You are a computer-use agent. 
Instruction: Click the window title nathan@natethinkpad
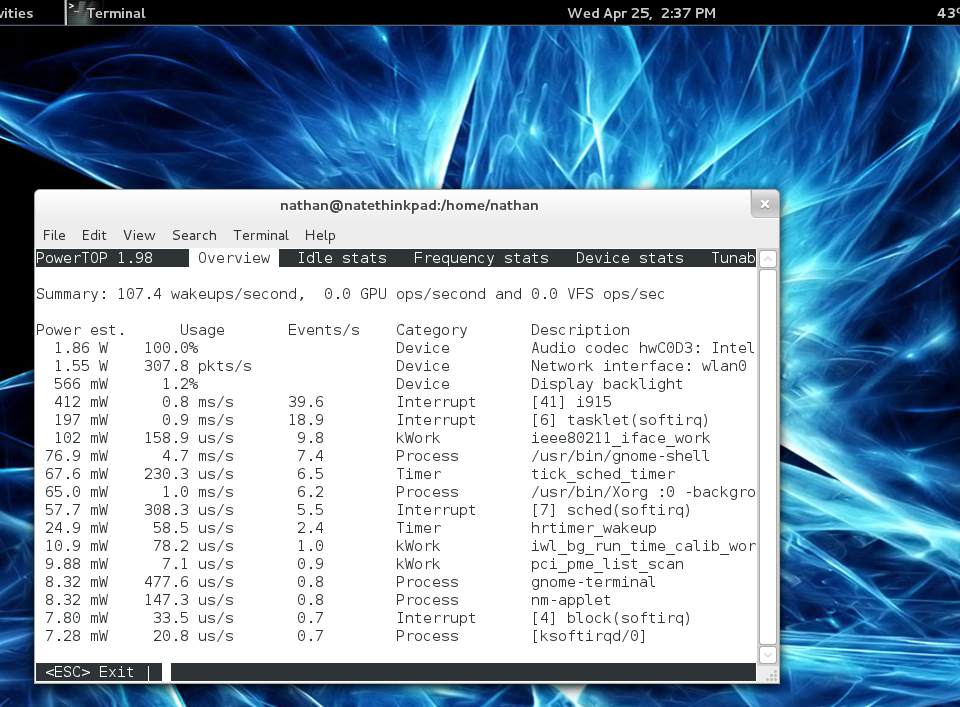coord(409,205)
